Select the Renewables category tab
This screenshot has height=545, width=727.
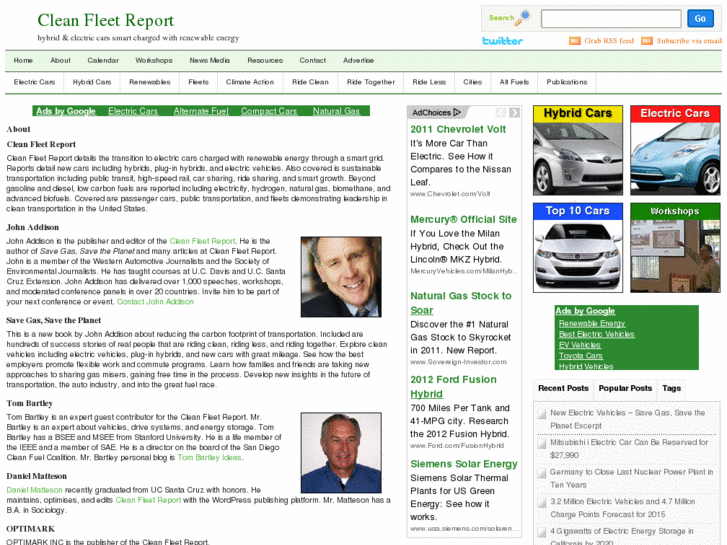point(150,82)
